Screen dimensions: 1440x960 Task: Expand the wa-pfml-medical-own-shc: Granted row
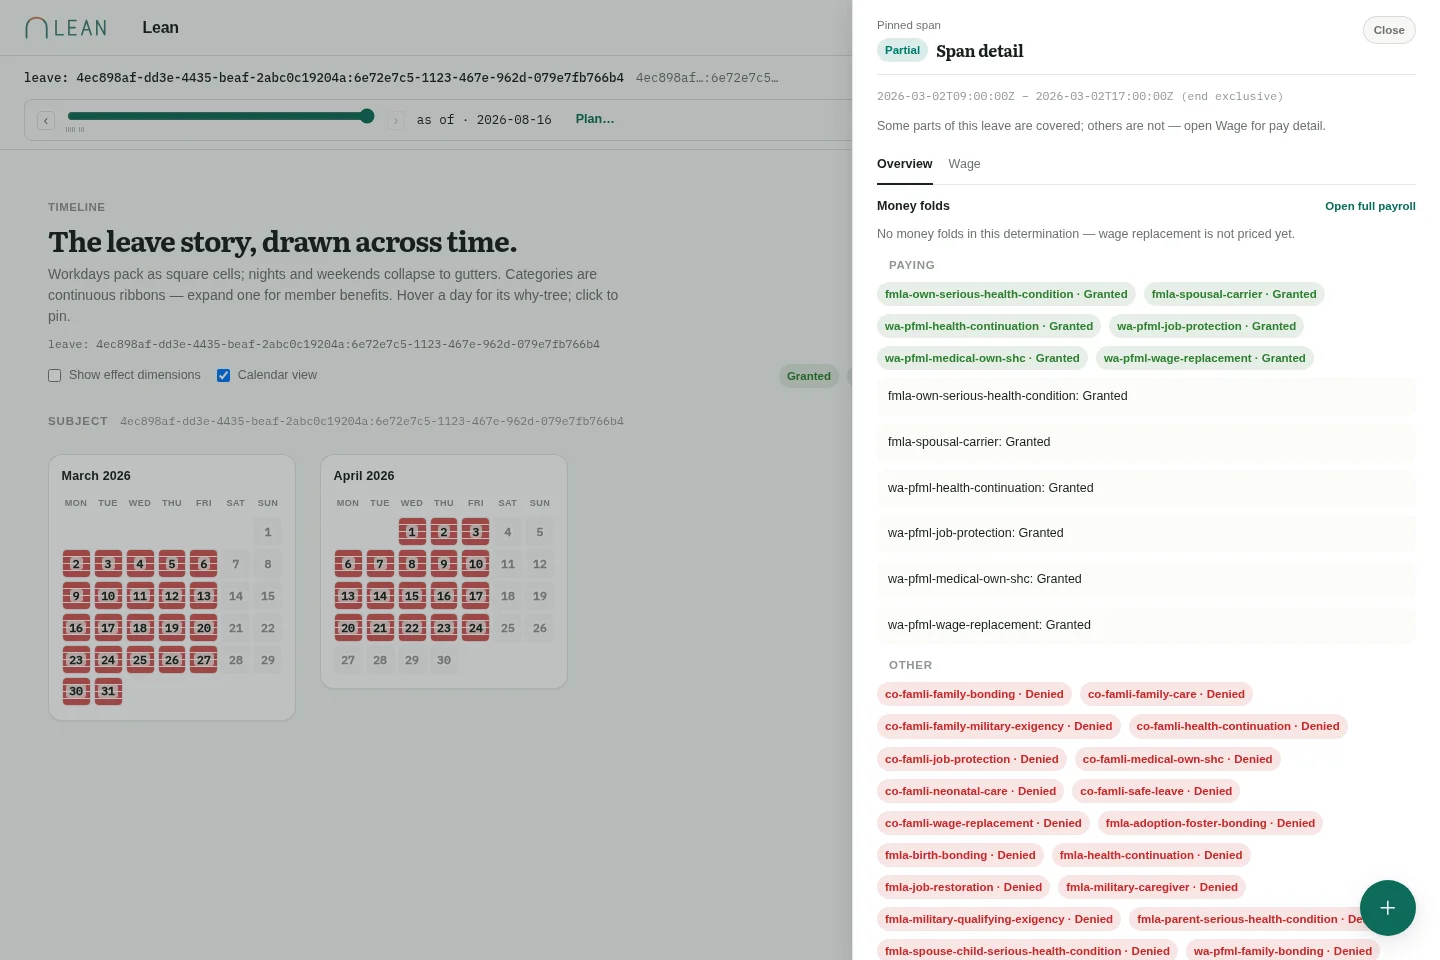coord(1146,579)
